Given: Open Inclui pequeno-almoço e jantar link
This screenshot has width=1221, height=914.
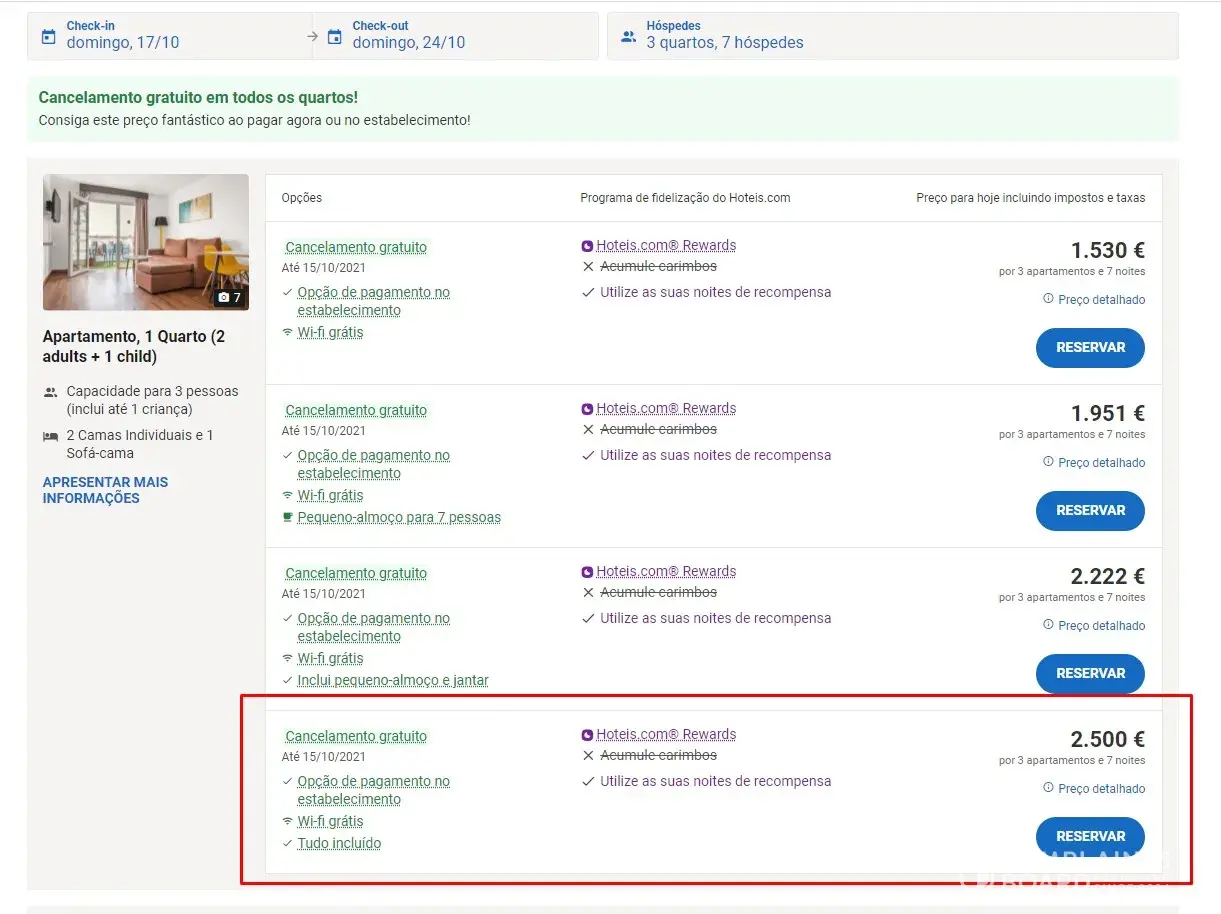Looking at the screenshot, I should (x=393, y=680).
